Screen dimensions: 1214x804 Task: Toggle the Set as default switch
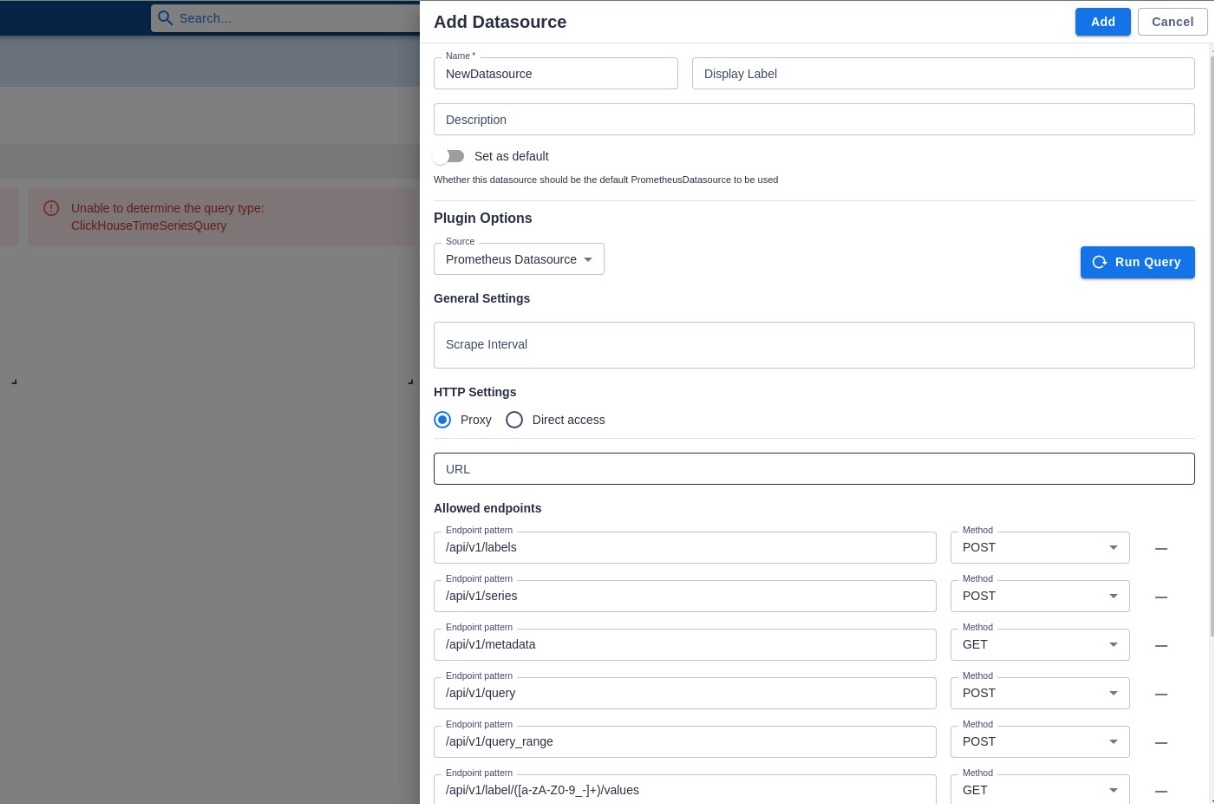click(x=449, y=156)
